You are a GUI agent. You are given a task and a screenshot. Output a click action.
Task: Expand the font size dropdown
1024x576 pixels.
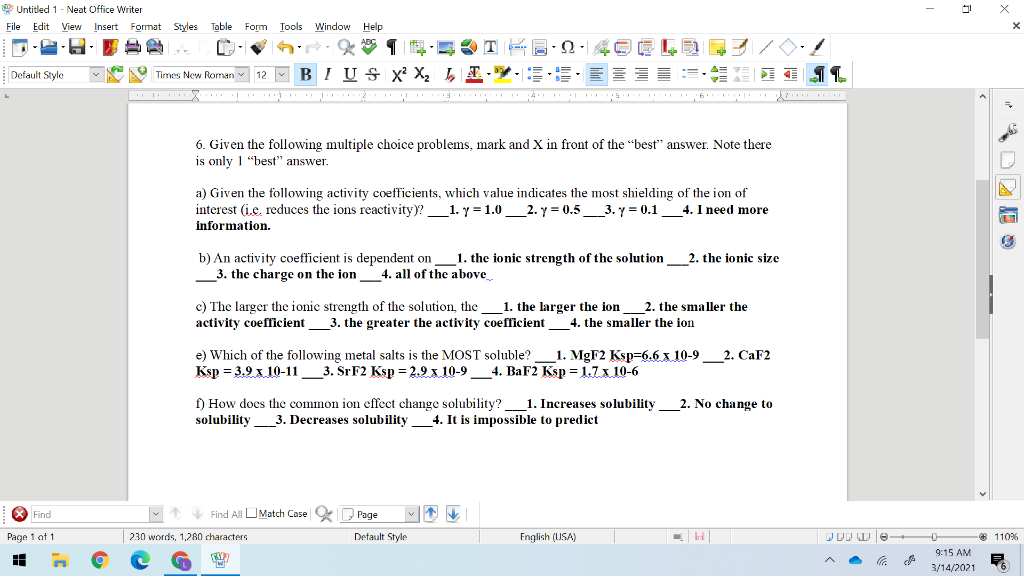tap(281, 74)
